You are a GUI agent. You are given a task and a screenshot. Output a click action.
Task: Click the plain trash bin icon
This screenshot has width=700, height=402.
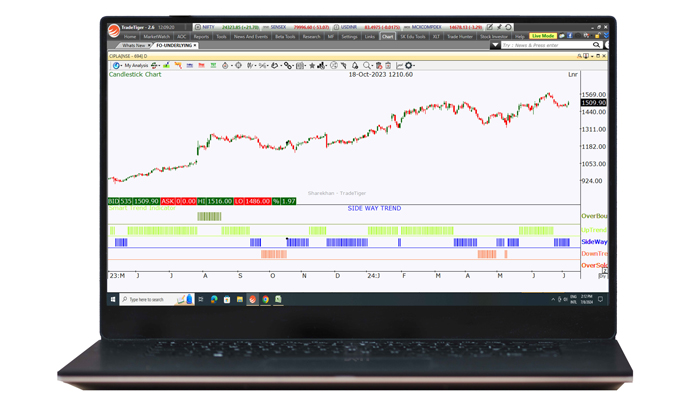(x=388, y=66)
